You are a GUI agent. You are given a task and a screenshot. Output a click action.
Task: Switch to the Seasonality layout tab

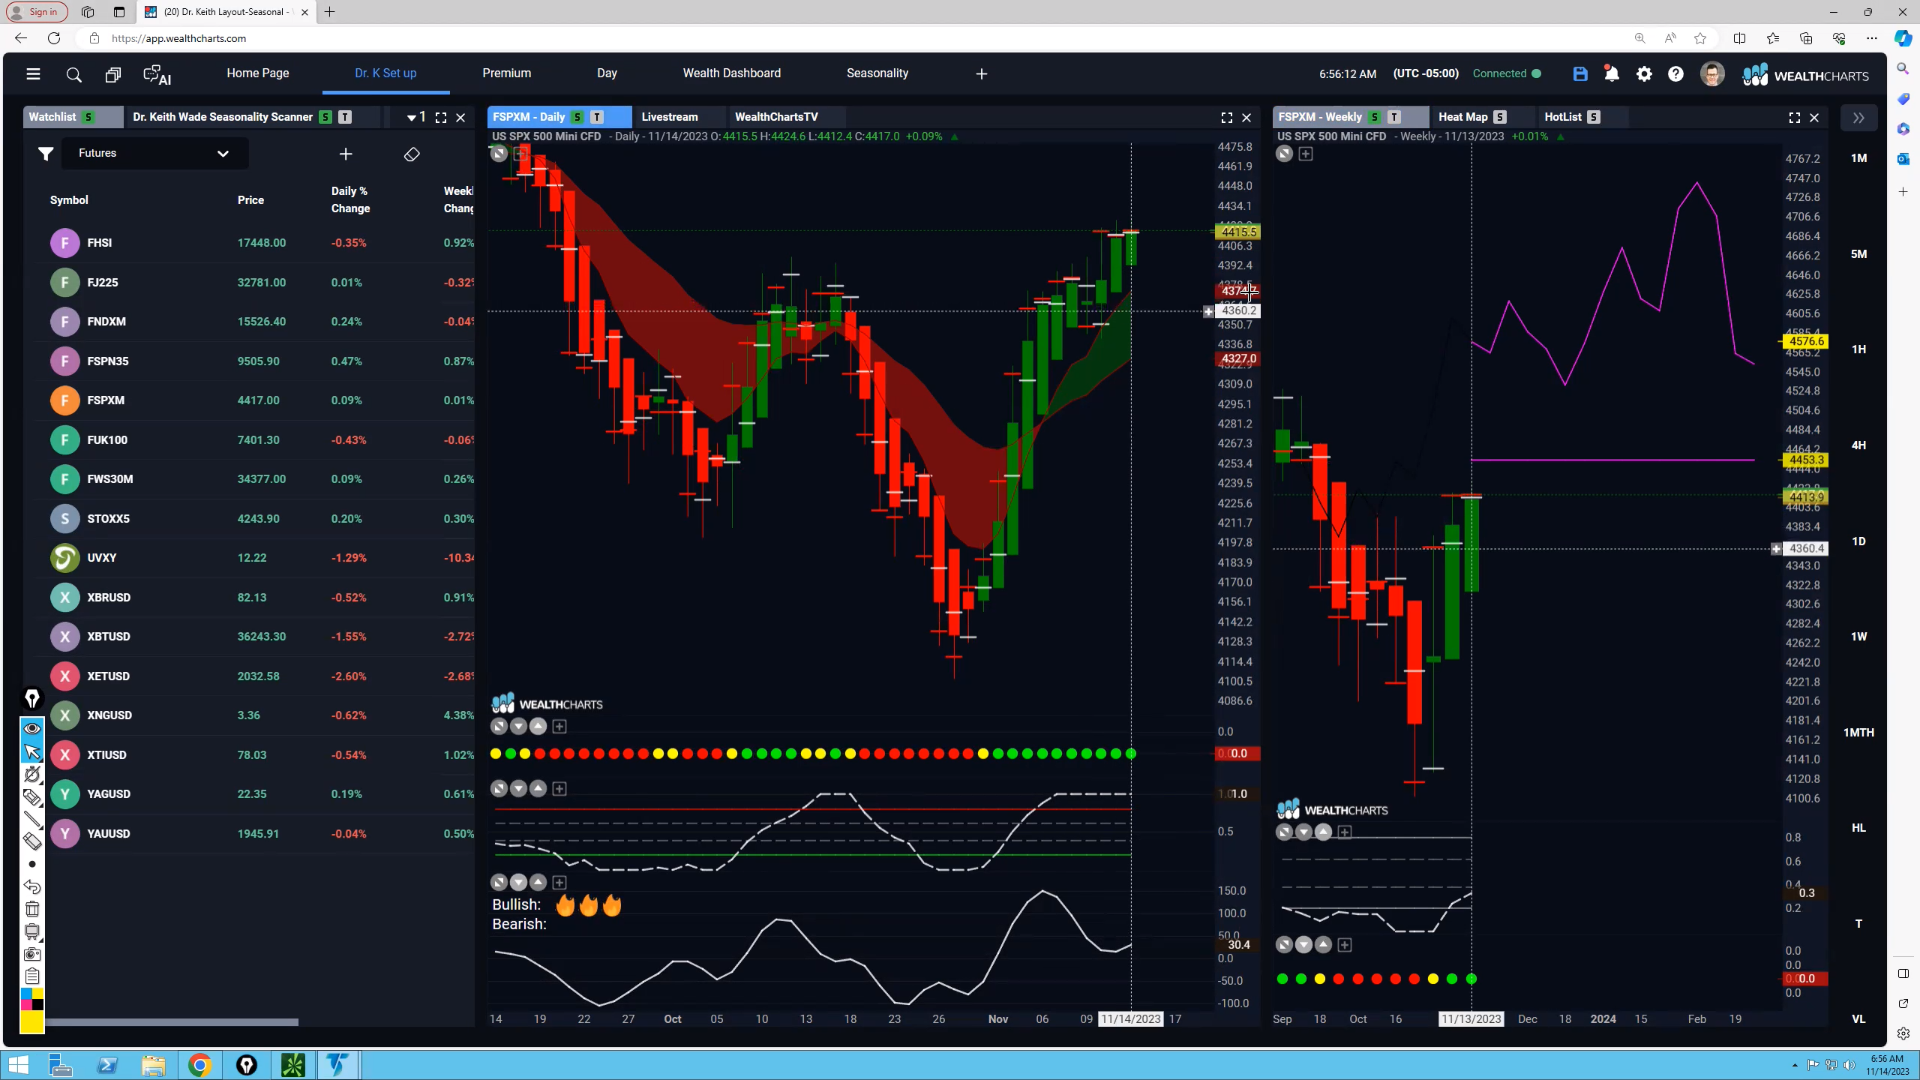877,73
